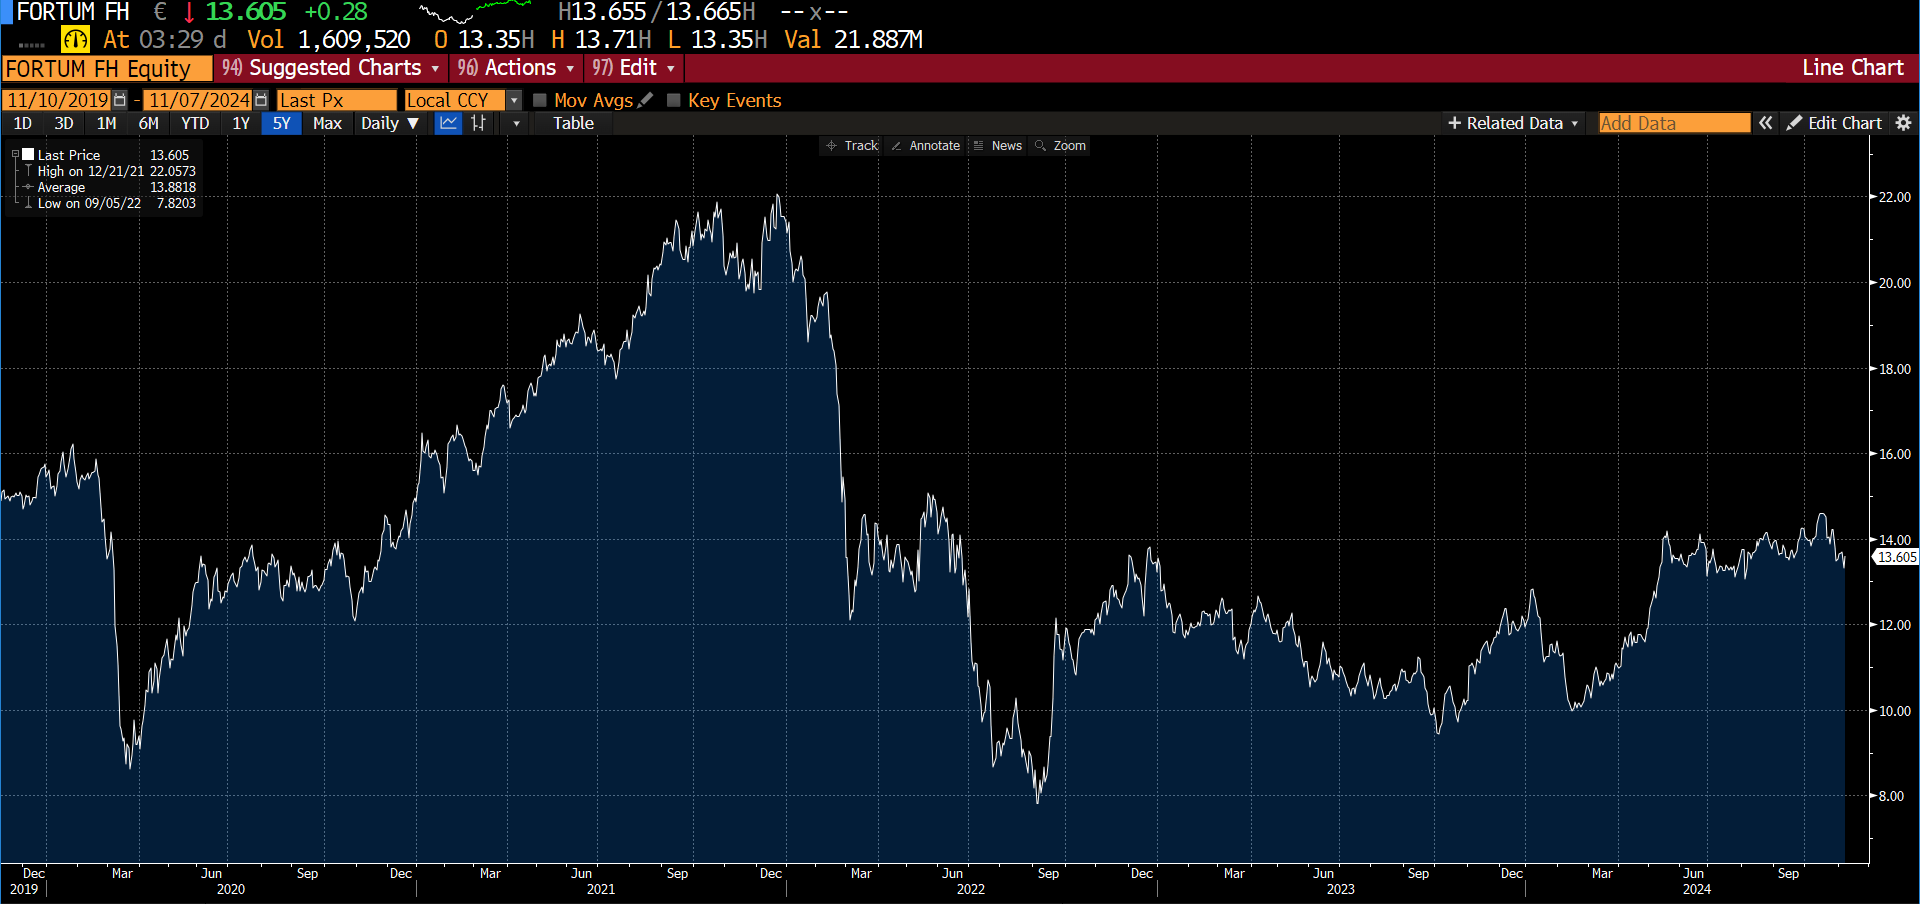Click the Add Data input field
Viewport: 1920px width, 904px height.
coord(1673,123)
